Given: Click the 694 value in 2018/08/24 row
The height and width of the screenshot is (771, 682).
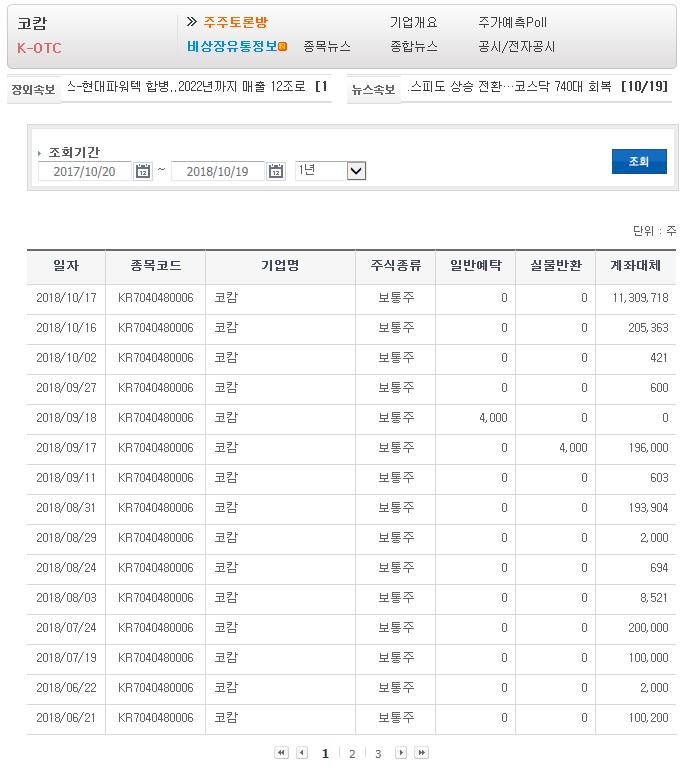Looking at the screenshot, I should click(x=659, y=567).
